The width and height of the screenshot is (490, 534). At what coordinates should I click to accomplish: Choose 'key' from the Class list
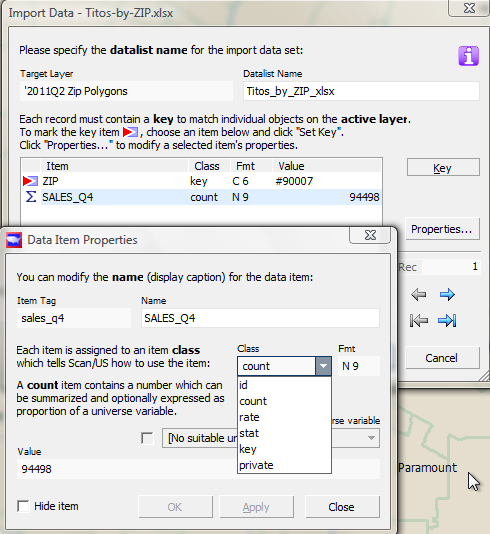pos(284,449)
